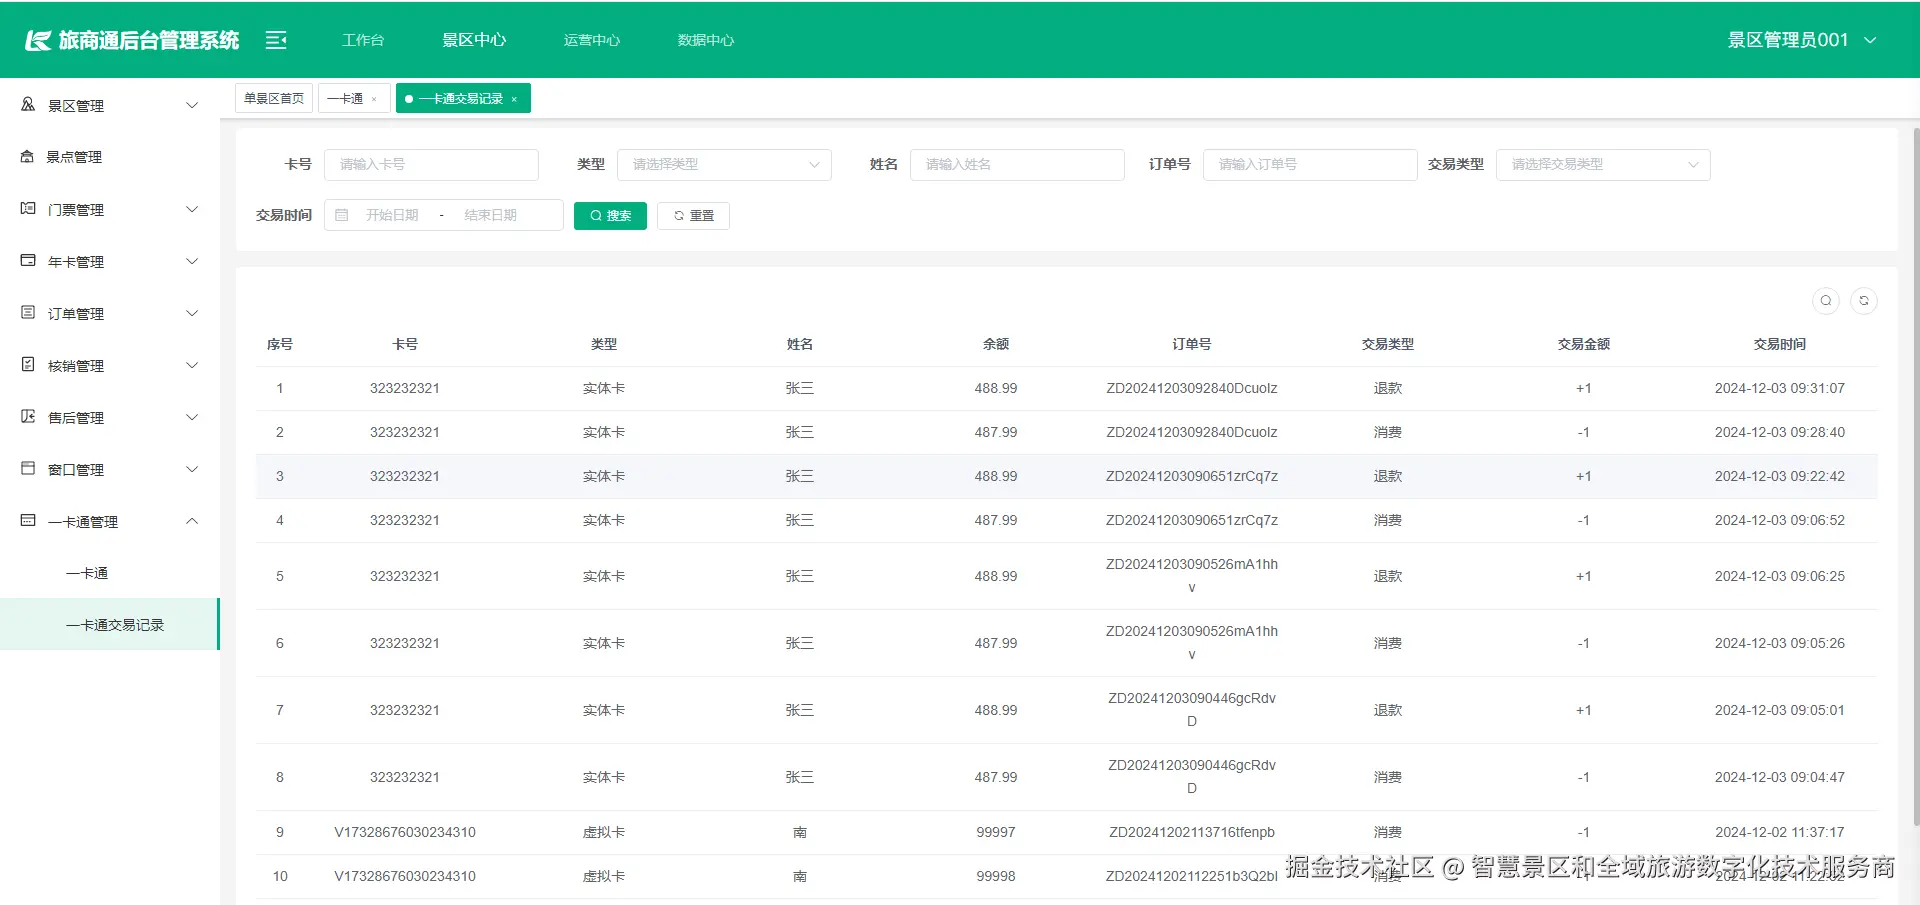Click the green 搜索 button
Image resolution: width=1920 pixels, height=905 pixels.
point(610,215)
